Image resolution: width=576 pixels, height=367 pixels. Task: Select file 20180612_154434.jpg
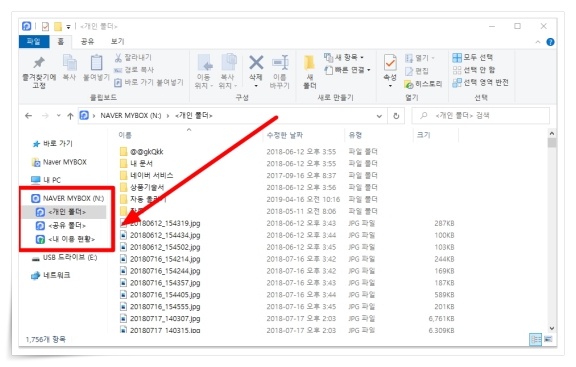click(160, 235)
